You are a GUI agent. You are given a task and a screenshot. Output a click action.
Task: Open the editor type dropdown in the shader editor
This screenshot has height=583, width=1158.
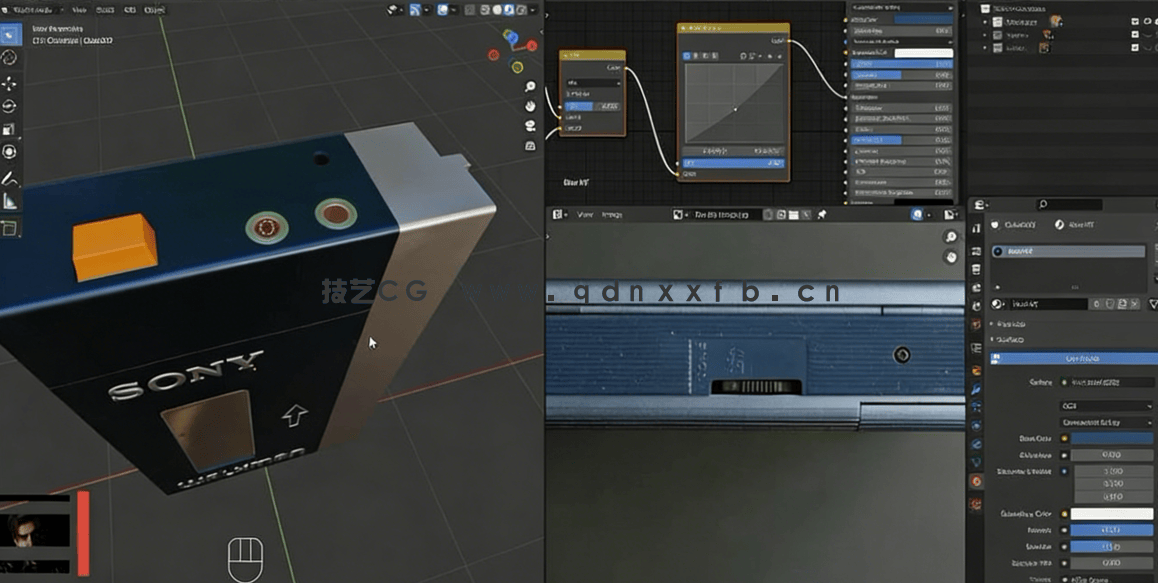point(556,213)
